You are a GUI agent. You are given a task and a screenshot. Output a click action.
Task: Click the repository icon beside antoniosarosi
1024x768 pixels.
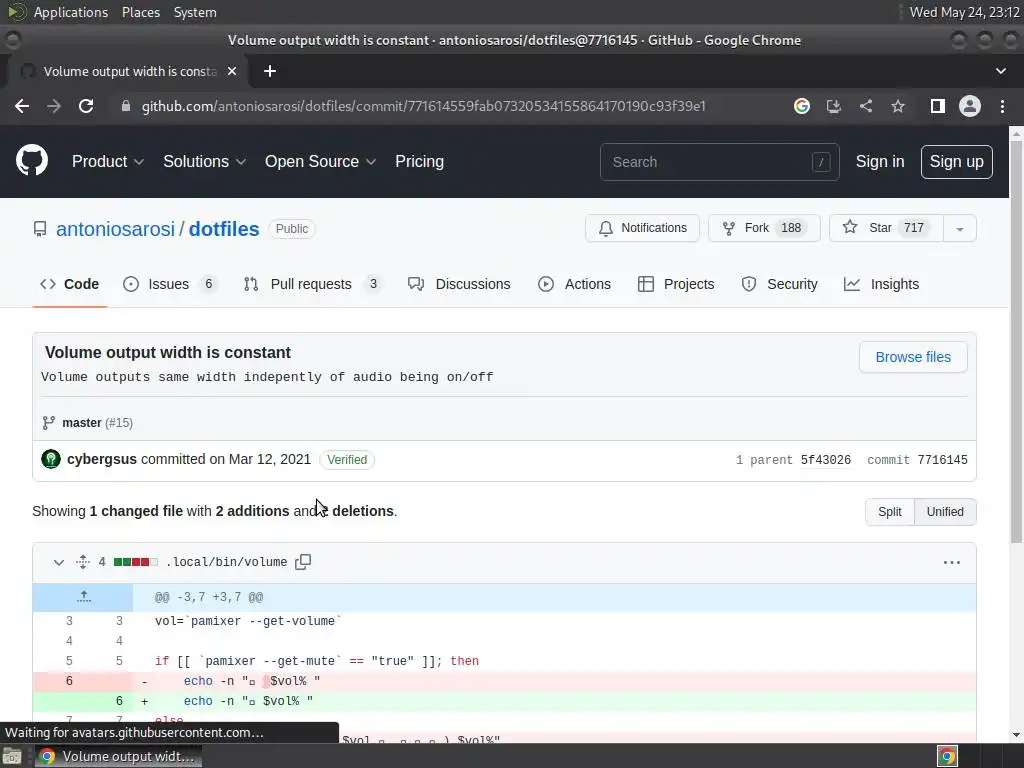coord(40,229)
